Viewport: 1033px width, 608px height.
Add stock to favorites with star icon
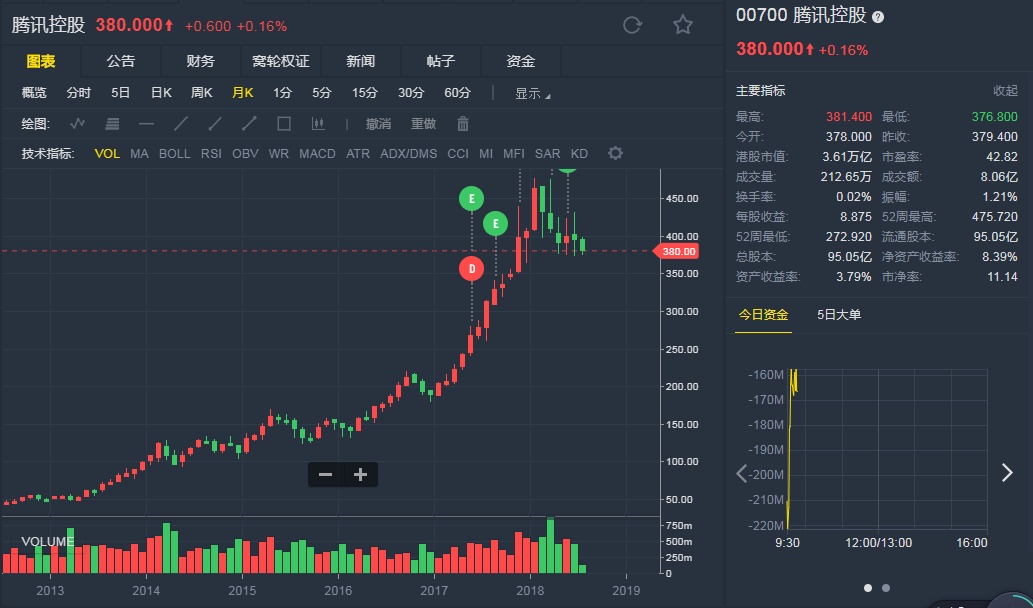tap(683, 25)
